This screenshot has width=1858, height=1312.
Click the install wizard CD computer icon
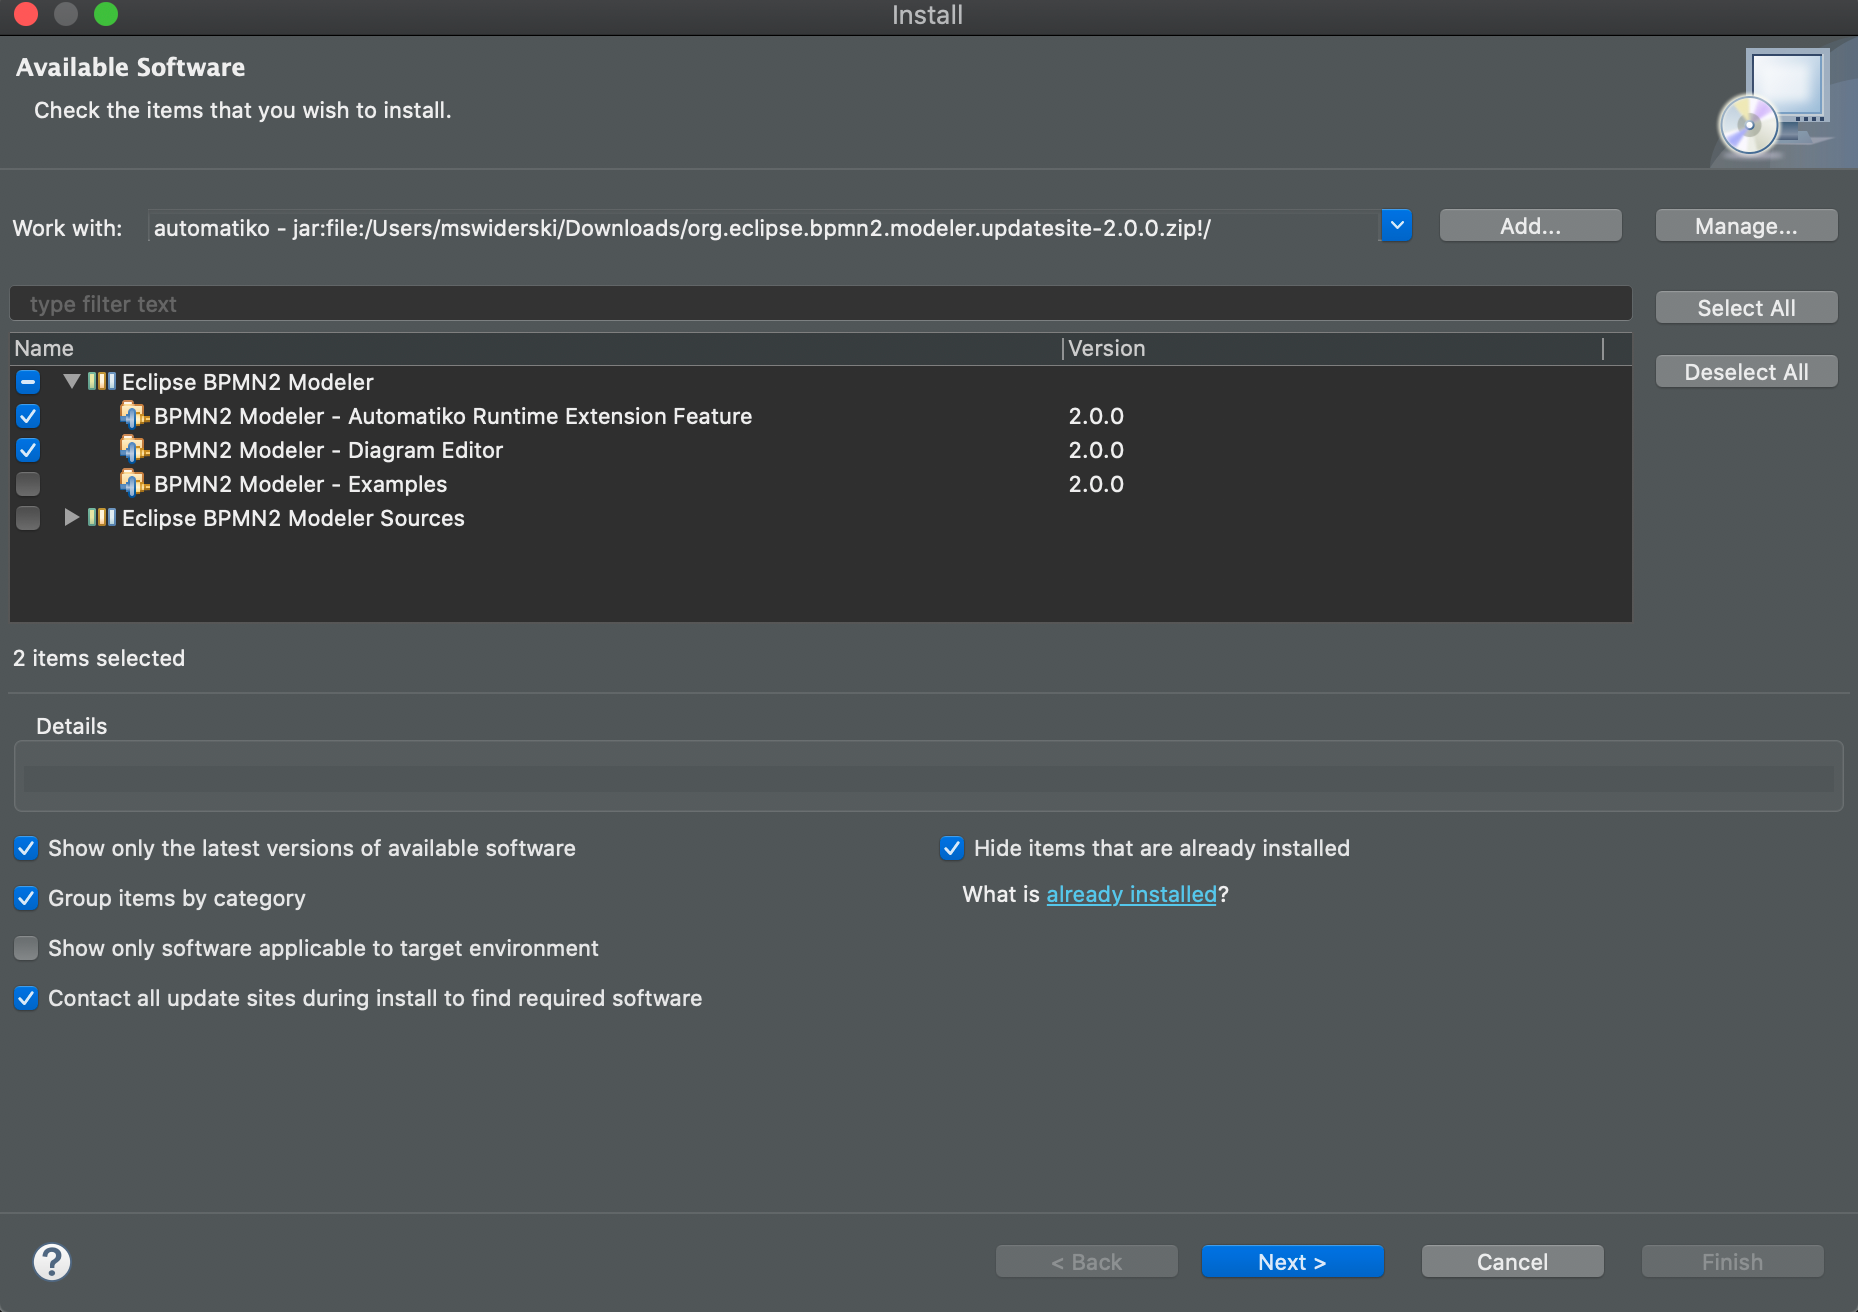point(1776,101)
